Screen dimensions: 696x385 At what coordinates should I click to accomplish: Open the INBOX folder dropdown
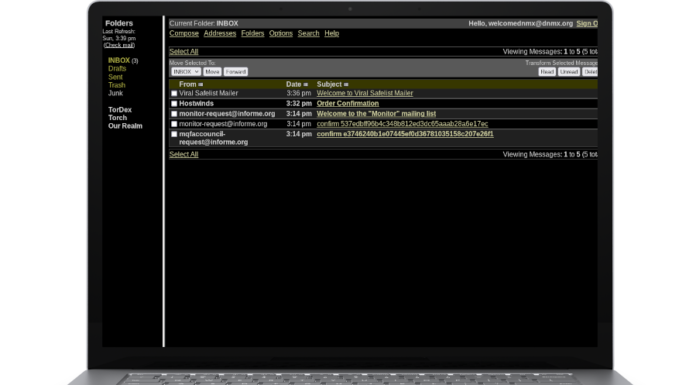[186, 72]
